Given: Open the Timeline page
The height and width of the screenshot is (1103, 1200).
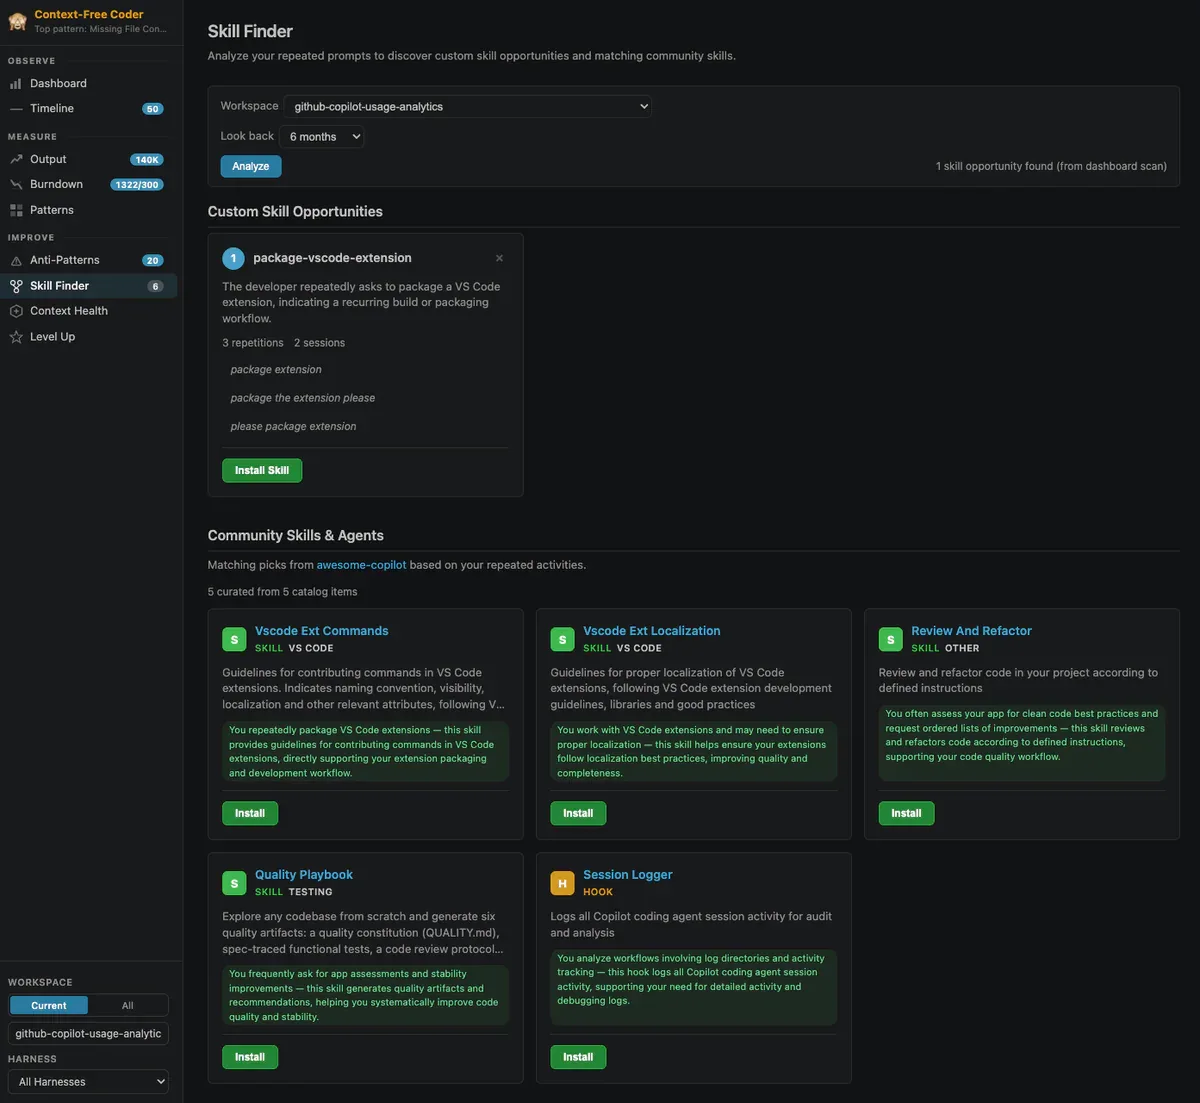Looking at the screenshot, I should click(90, 109).
